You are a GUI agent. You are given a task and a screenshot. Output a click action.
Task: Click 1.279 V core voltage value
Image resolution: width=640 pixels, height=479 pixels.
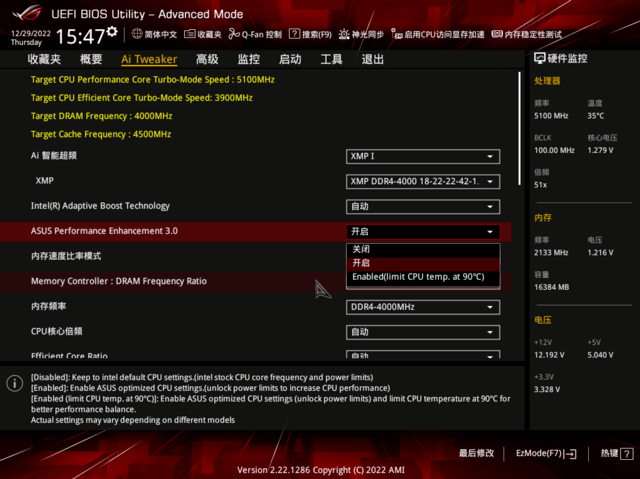(x=600, y=151)
